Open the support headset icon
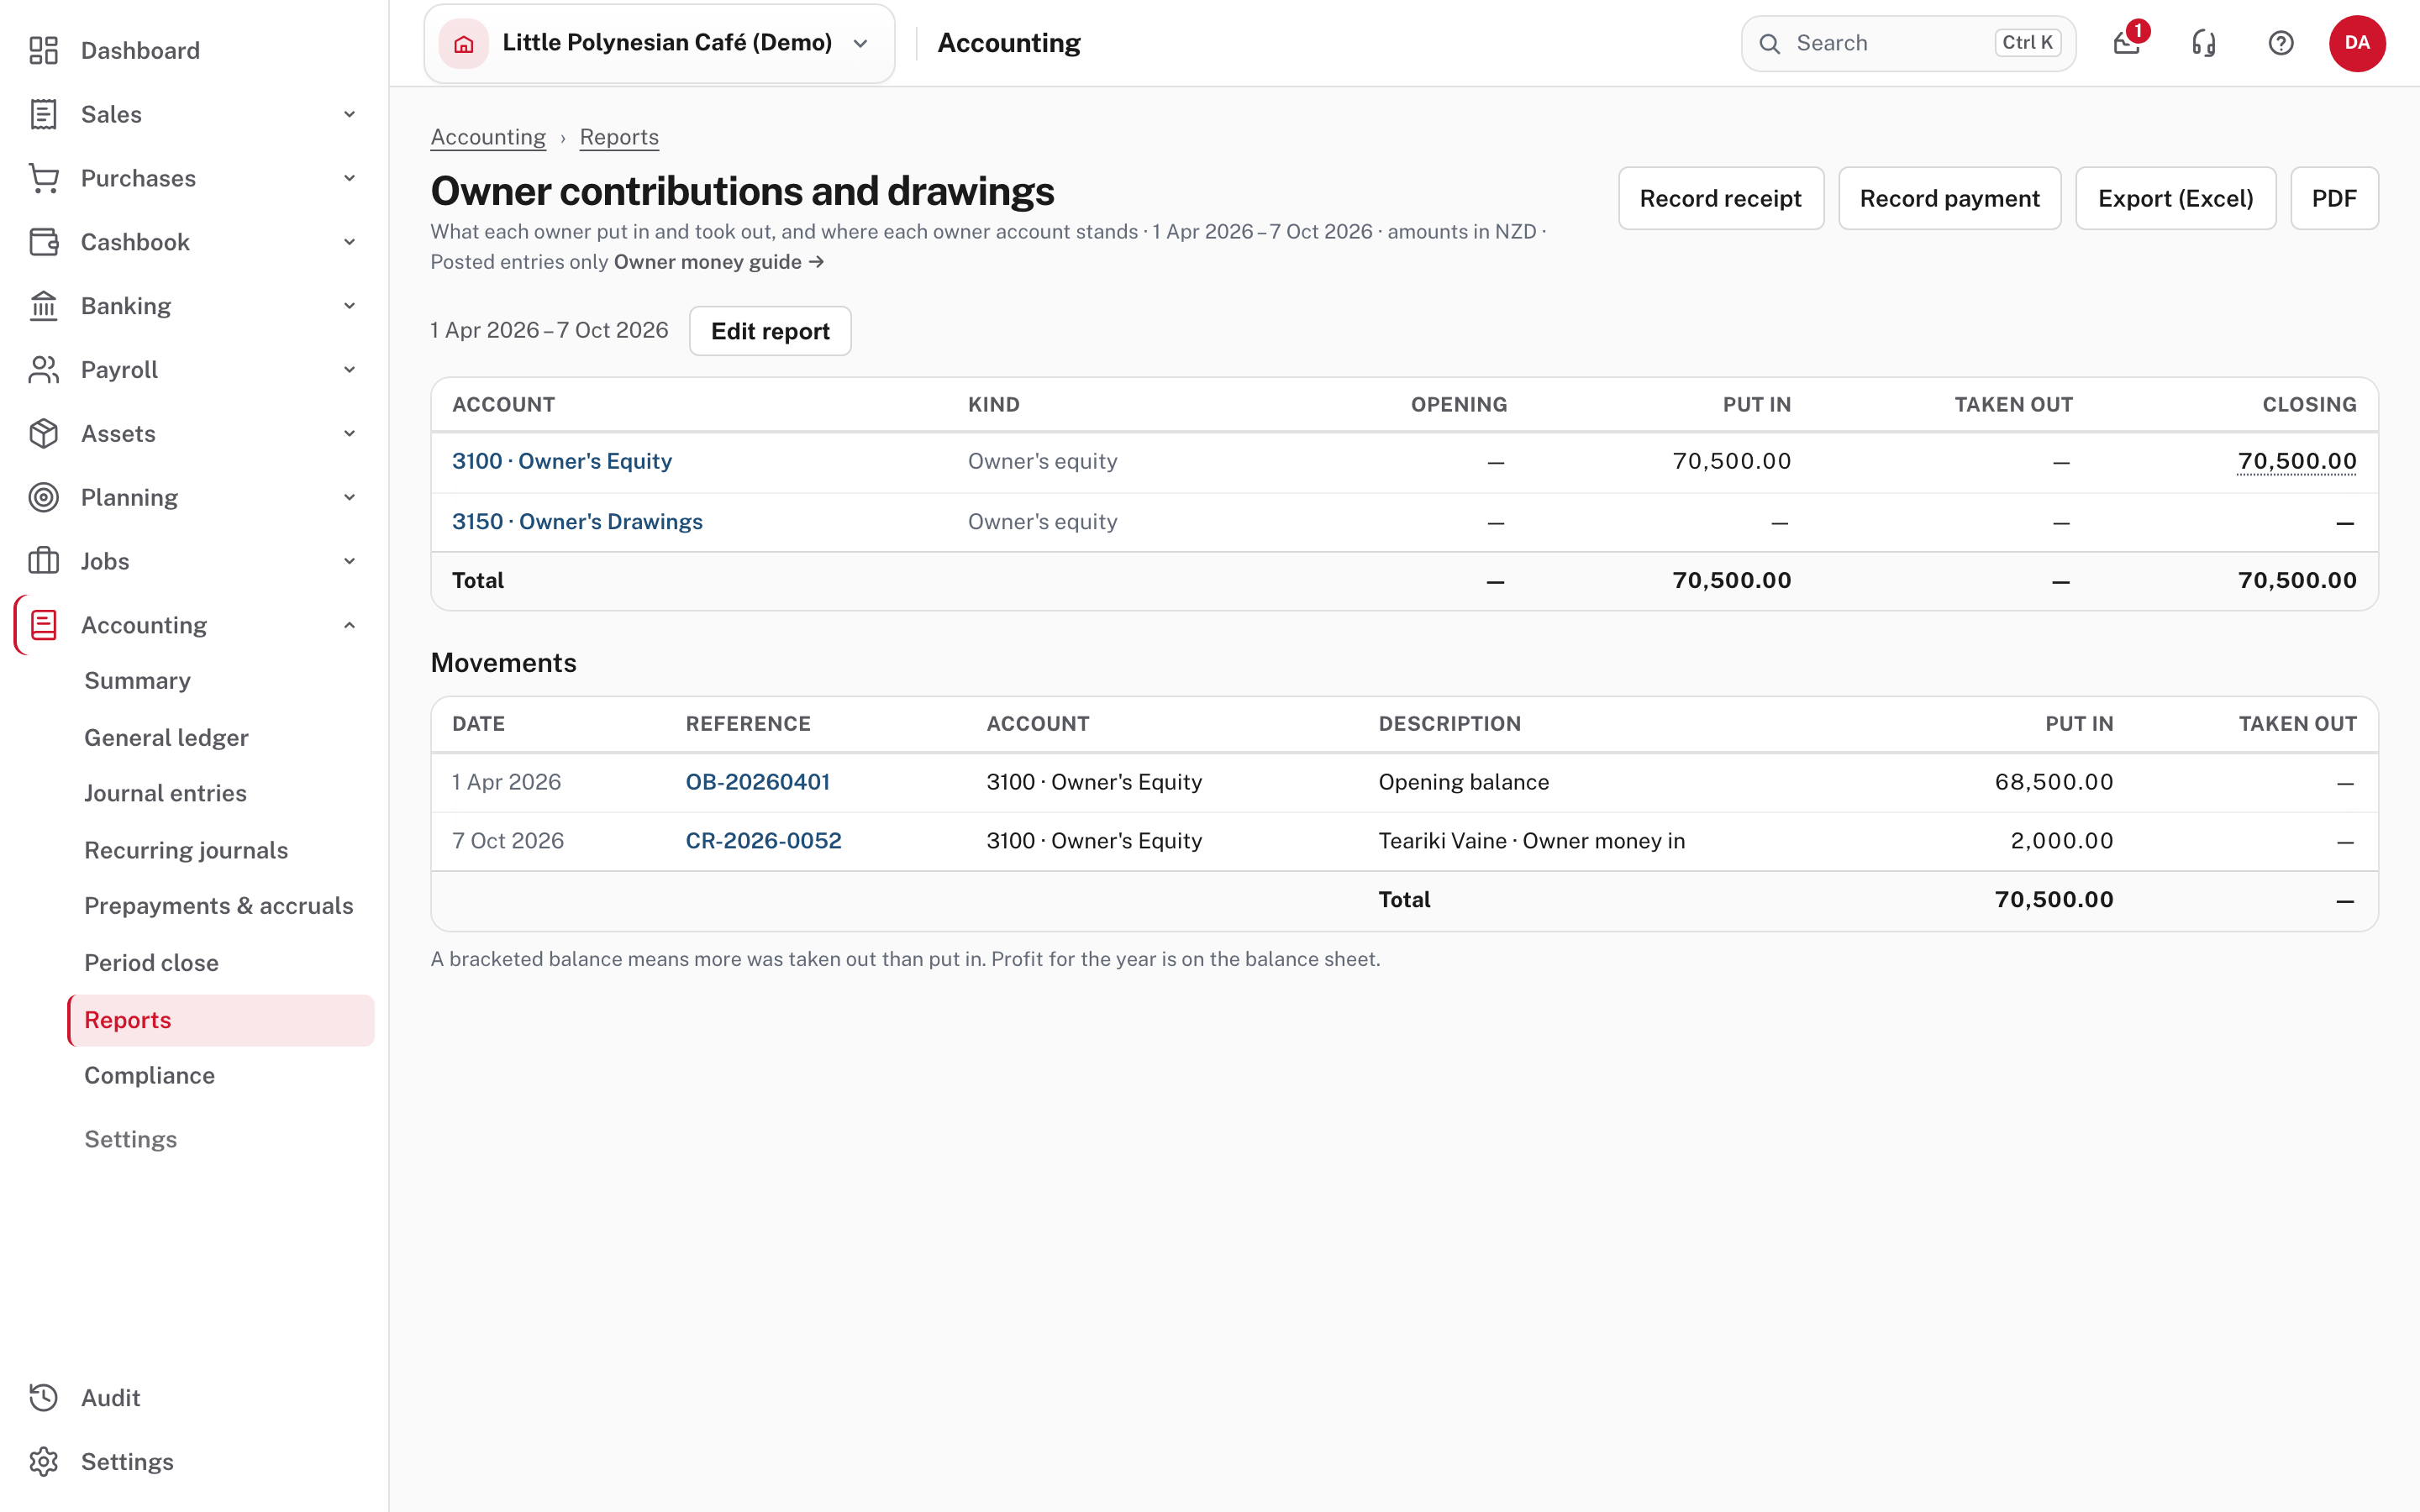This screenshot has height=1512, width=2420. (x=2204, y=43)
